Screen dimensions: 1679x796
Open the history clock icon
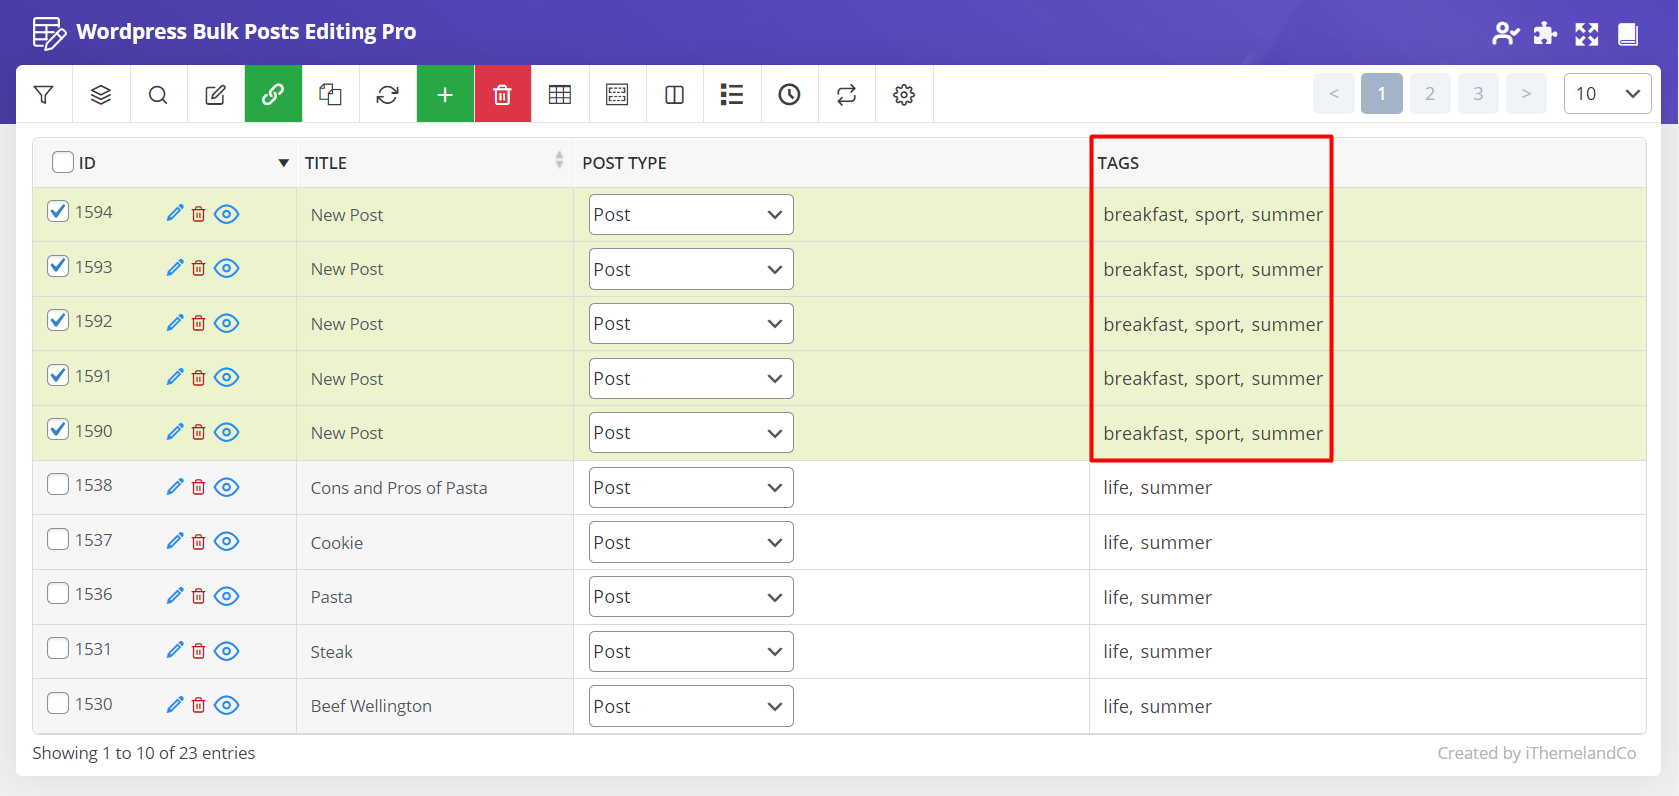tap(789, 94)
